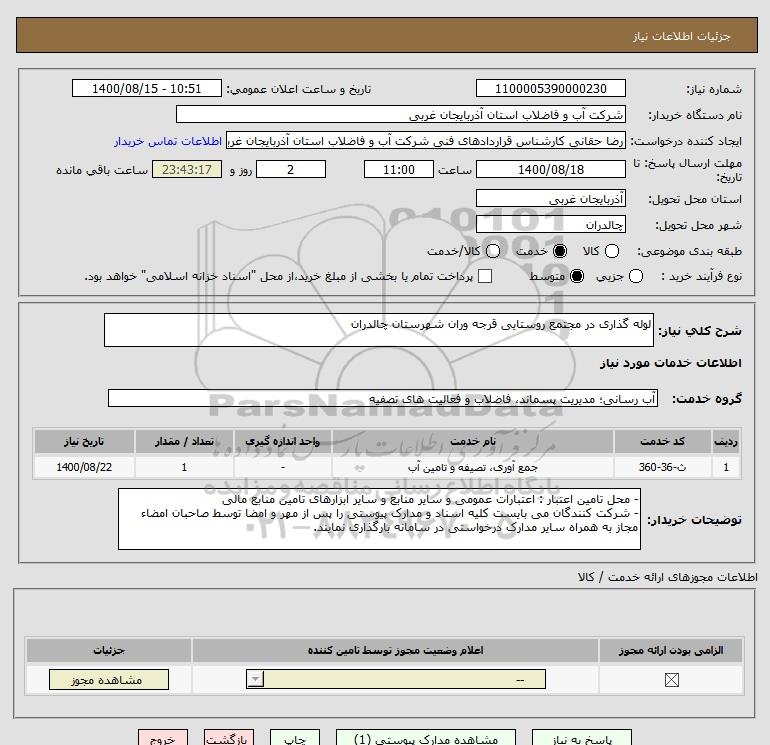Click اعلام وضعیت مجوز column header
The image size is (770, 745).
click(395, 650)
